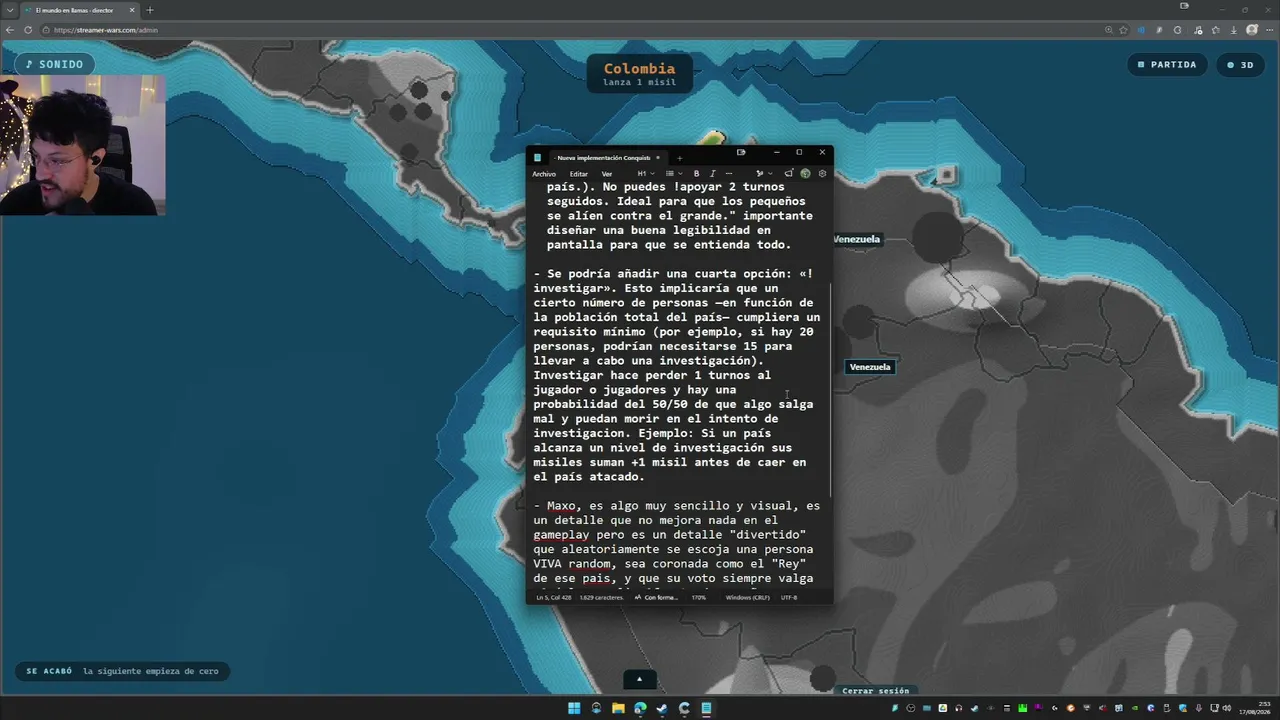Open Notepad settings gear

(822, 173)
